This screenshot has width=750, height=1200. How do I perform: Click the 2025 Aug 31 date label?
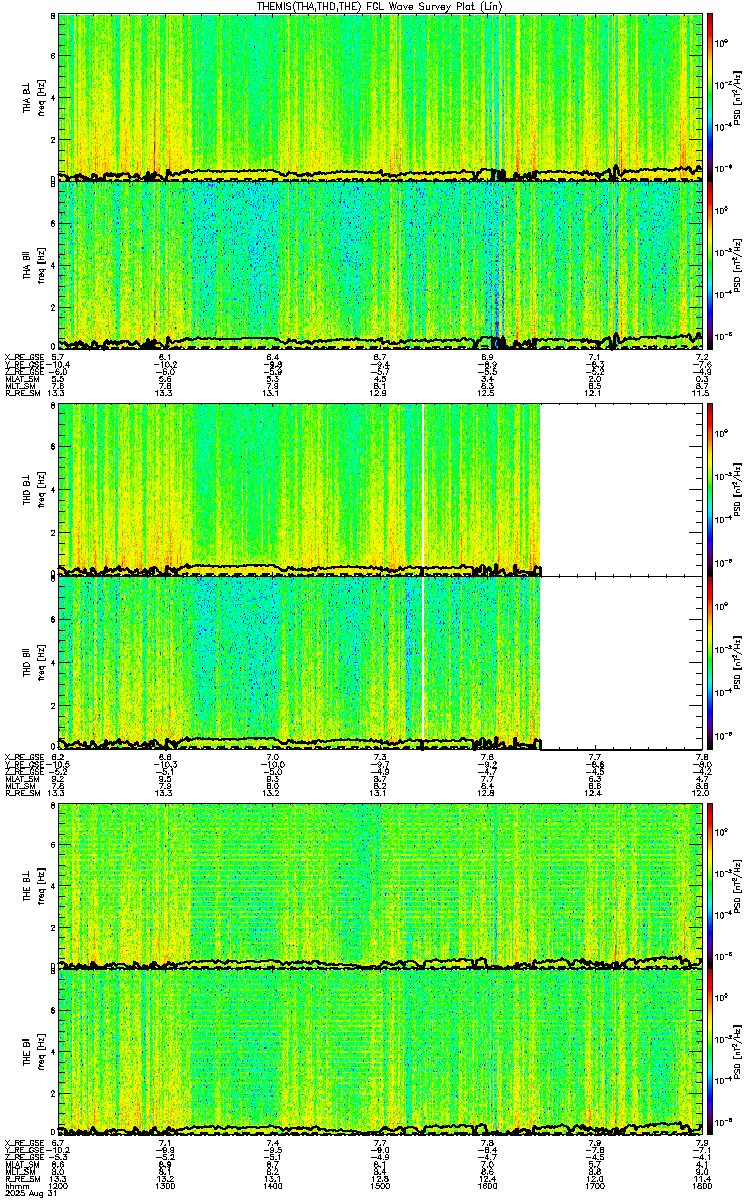[x=27, y=1192]
